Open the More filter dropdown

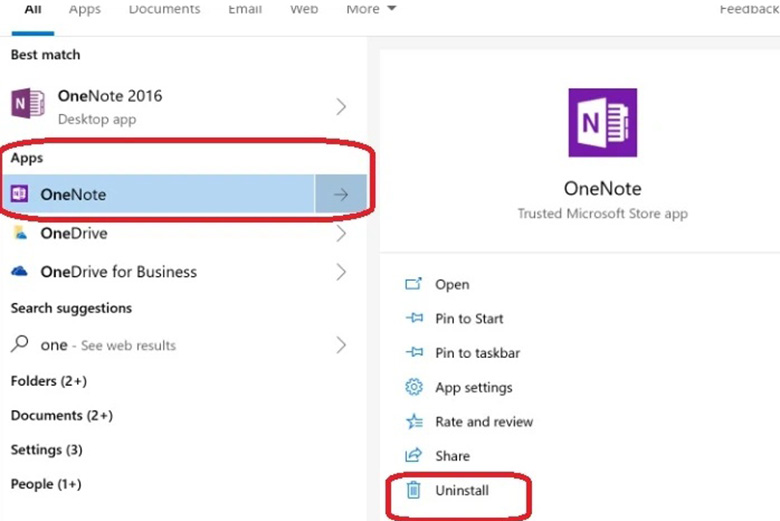pos(371,8)
